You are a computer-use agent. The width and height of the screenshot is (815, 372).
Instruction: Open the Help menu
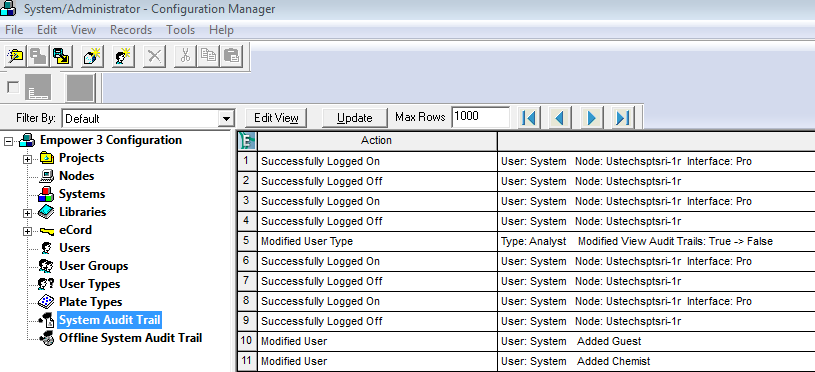221,30
